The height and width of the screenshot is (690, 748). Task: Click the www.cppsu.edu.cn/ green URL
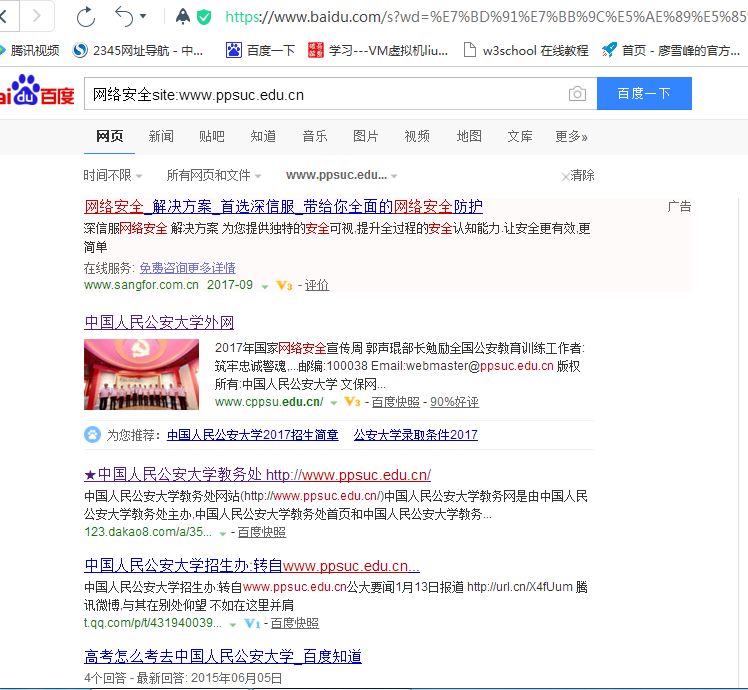[x=269, y=402]
